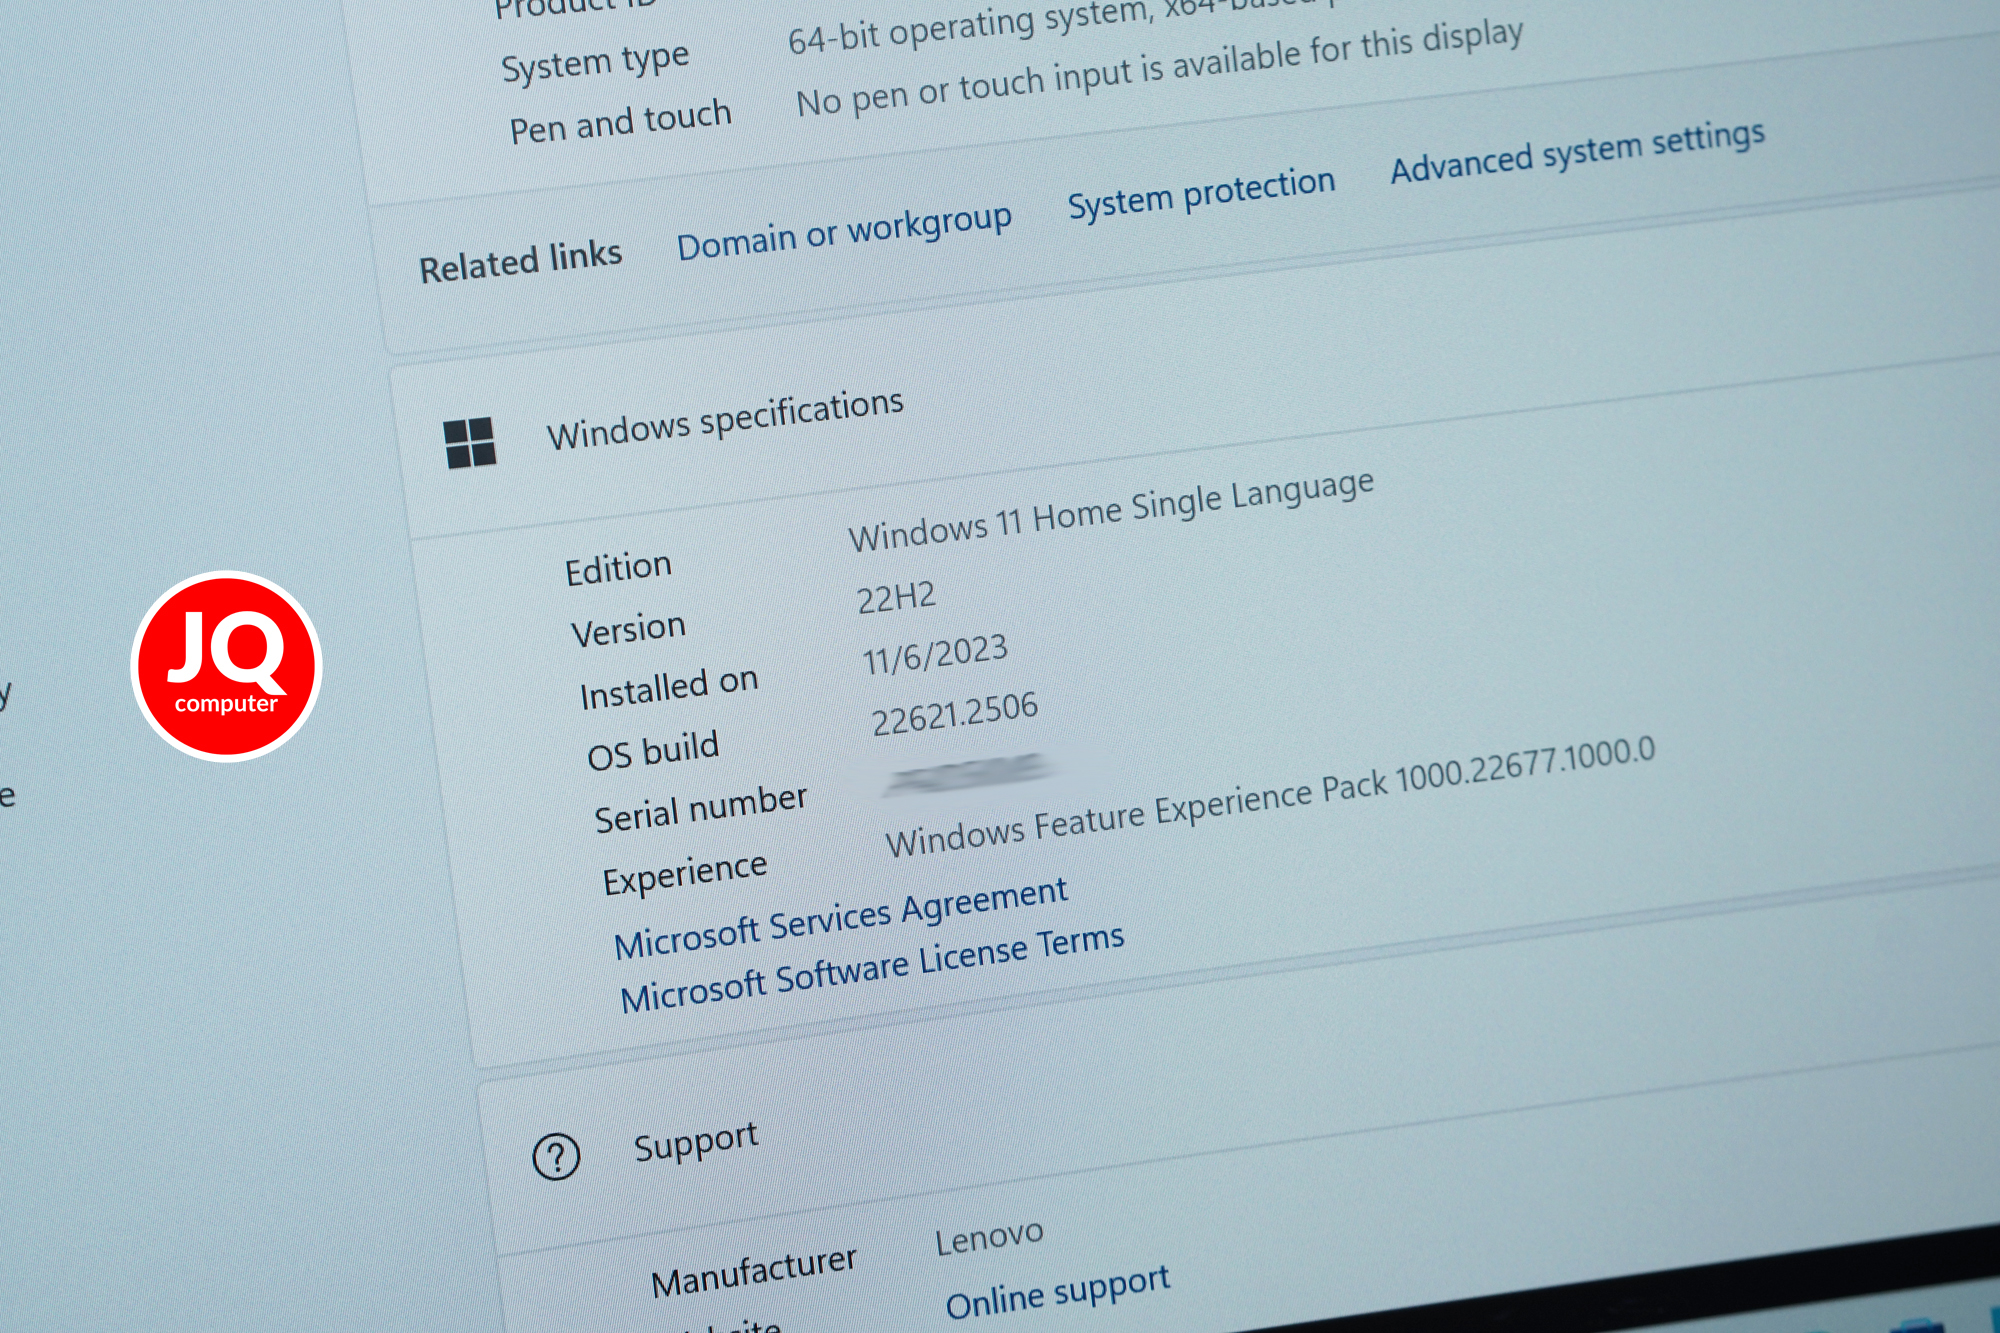Select the Related links label
The image size is (2000, 1333).
(x=520, y=262)
